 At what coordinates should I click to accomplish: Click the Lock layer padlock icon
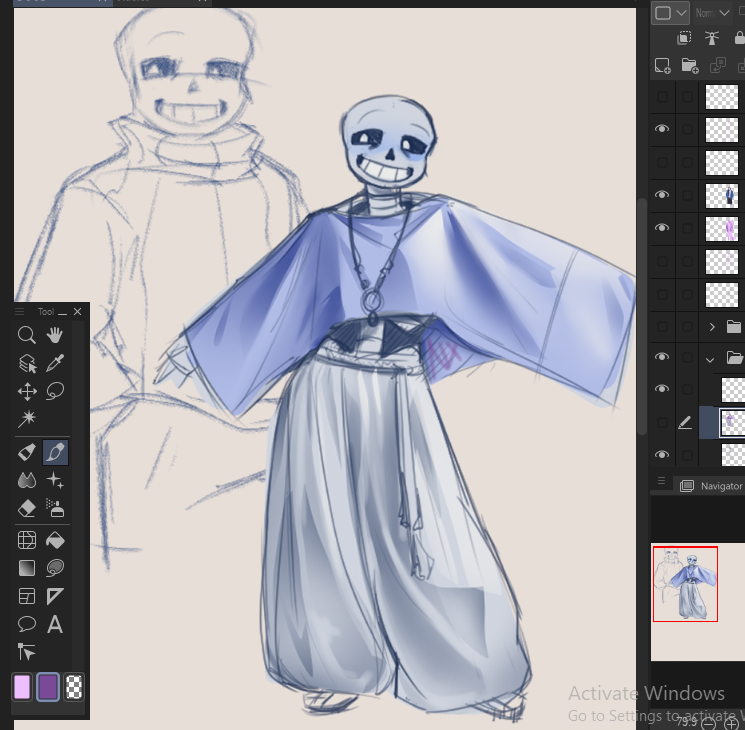click(x=739, y=38)
